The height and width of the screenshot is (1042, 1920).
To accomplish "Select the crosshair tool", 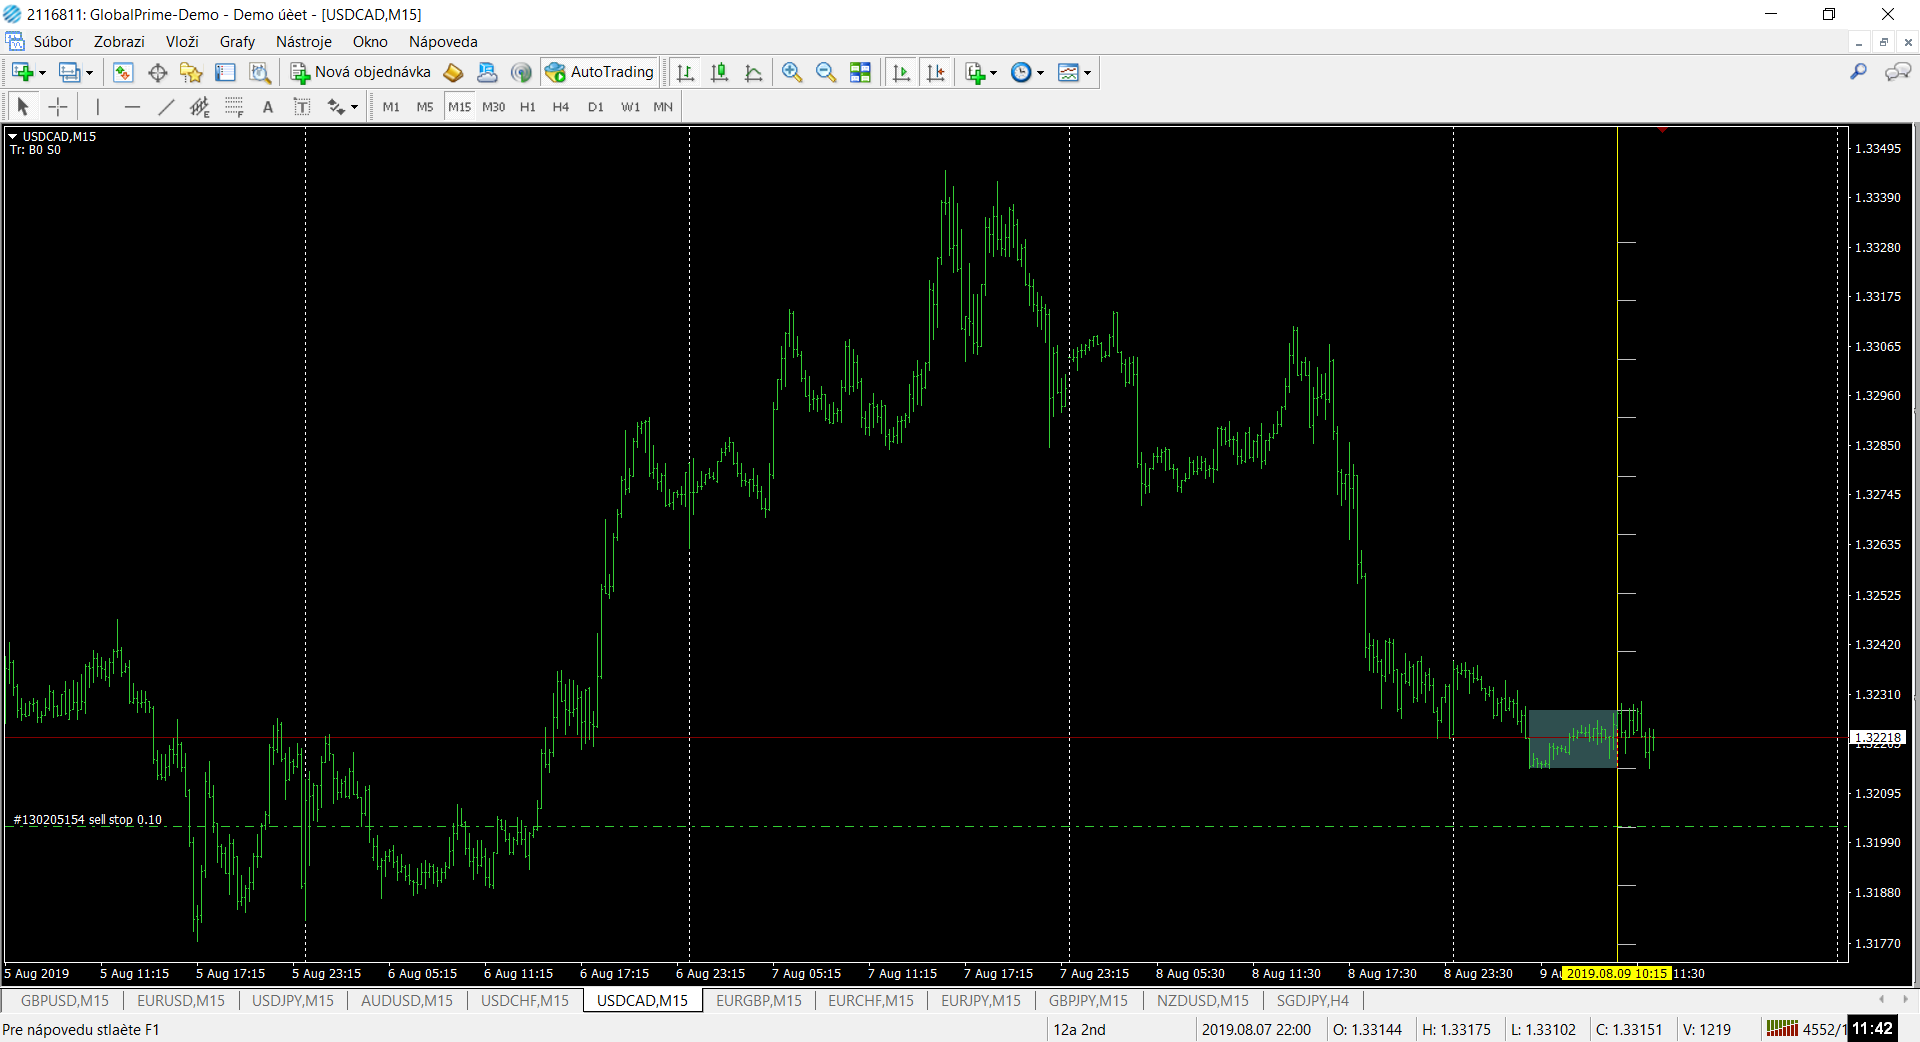I will click(x=58, y=107).
